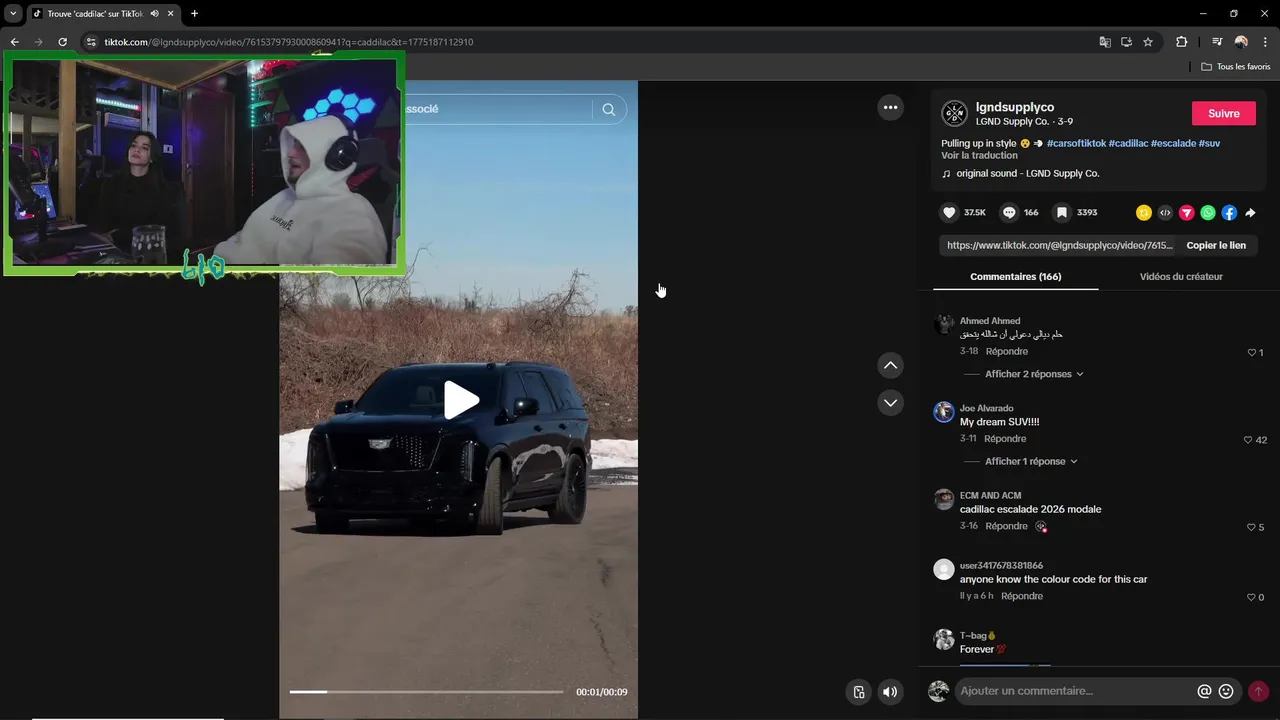The height and width of the screenshot is (720, 1280).
Task: Open the emoji picker in comment box
Action: (x=1226, y=691)
